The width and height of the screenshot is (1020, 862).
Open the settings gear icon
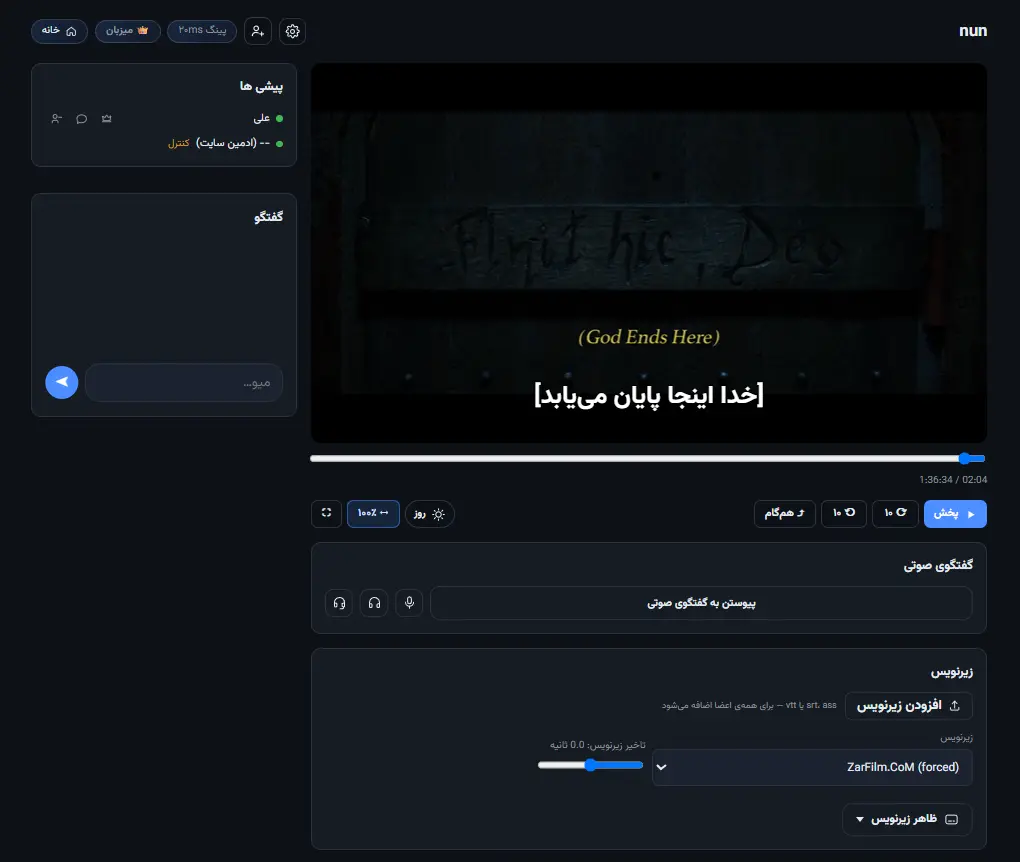coord(292,31)
